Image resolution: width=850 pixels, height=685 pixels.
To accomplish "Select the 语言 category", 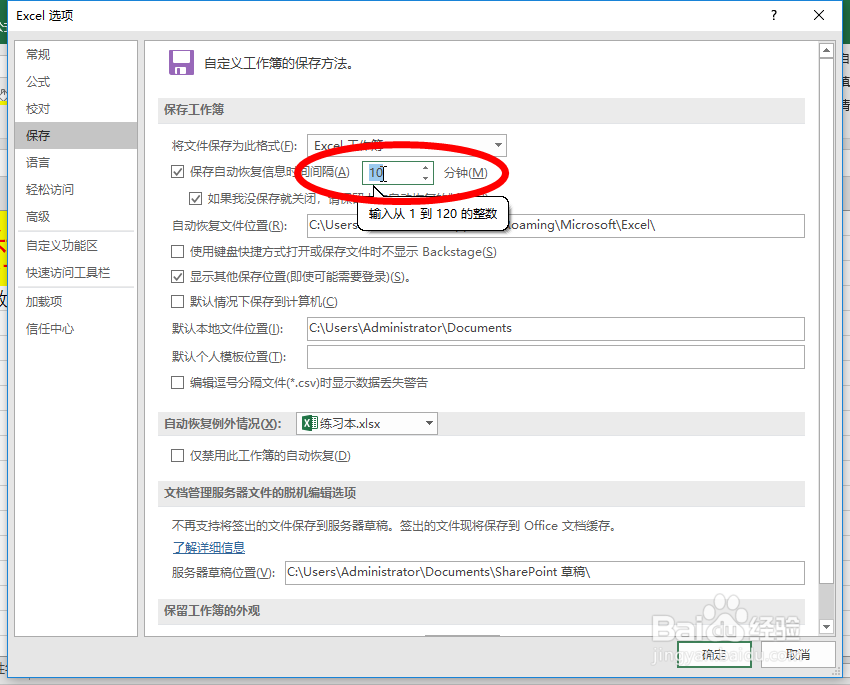I will click(76, 162).
